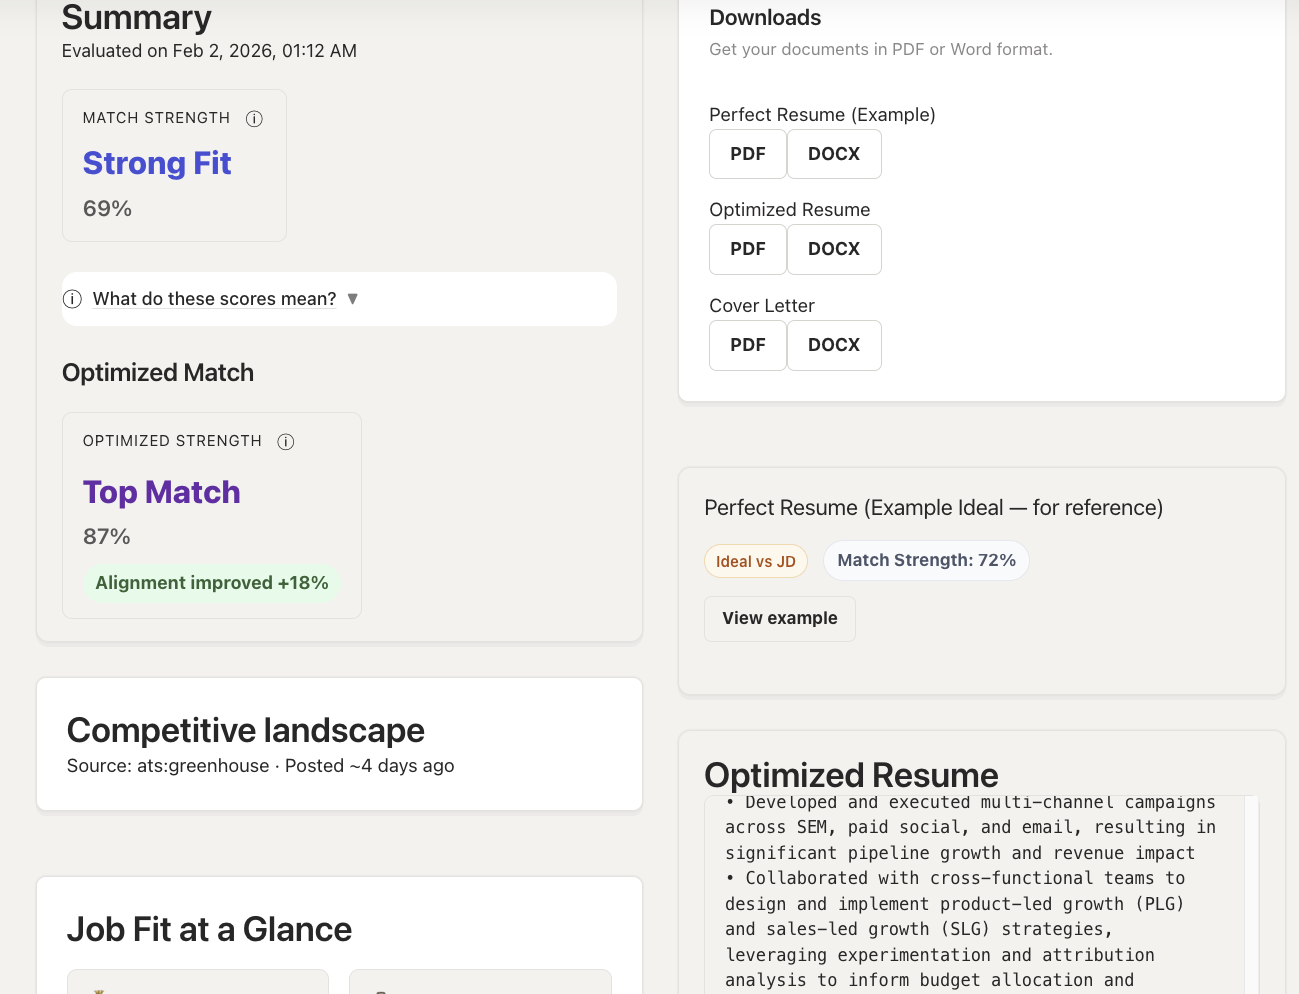Click the Optimized Strength info icon

[x=286, y=441]
